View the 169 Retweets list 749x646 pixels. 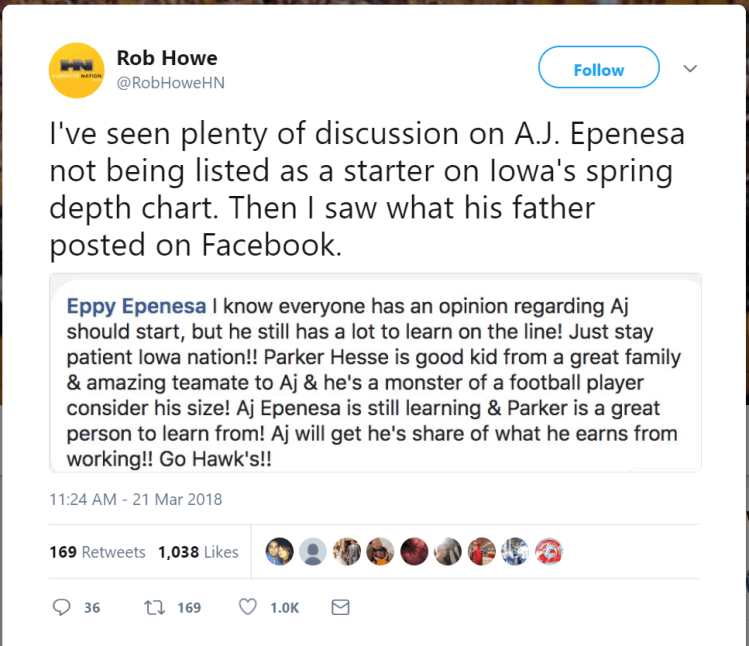pos(97,552)
